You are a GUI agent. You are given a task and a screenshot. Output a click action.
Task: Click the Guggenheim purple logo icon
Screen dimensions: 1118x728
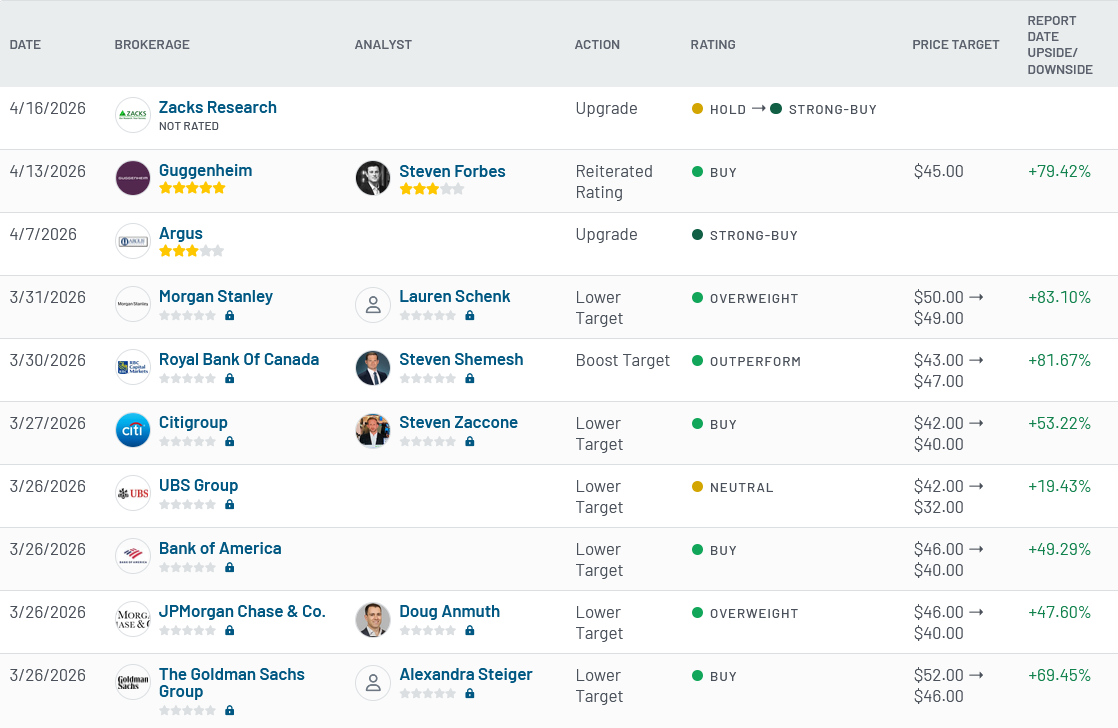pos(133,178)
